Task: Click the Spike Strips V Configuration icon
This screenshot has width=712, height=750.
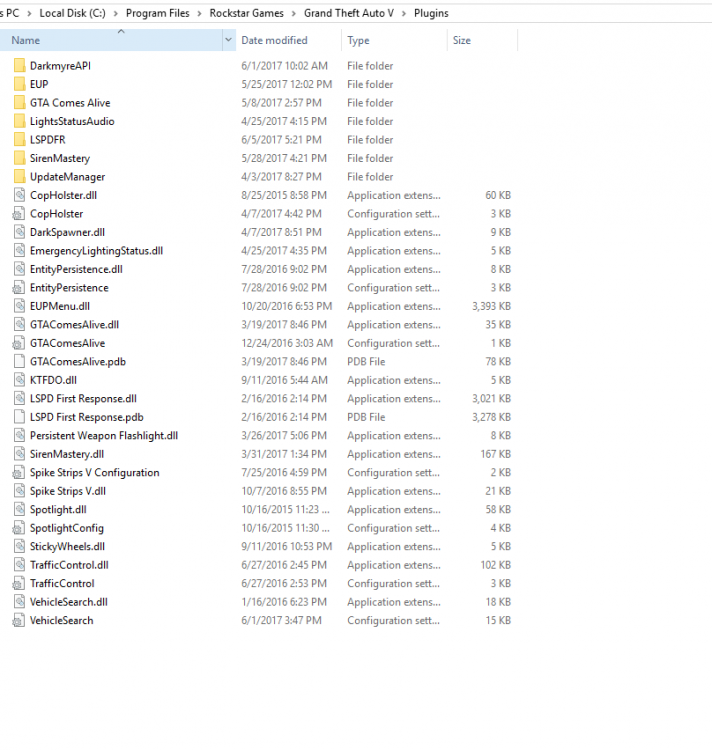Action: (19, 473)
